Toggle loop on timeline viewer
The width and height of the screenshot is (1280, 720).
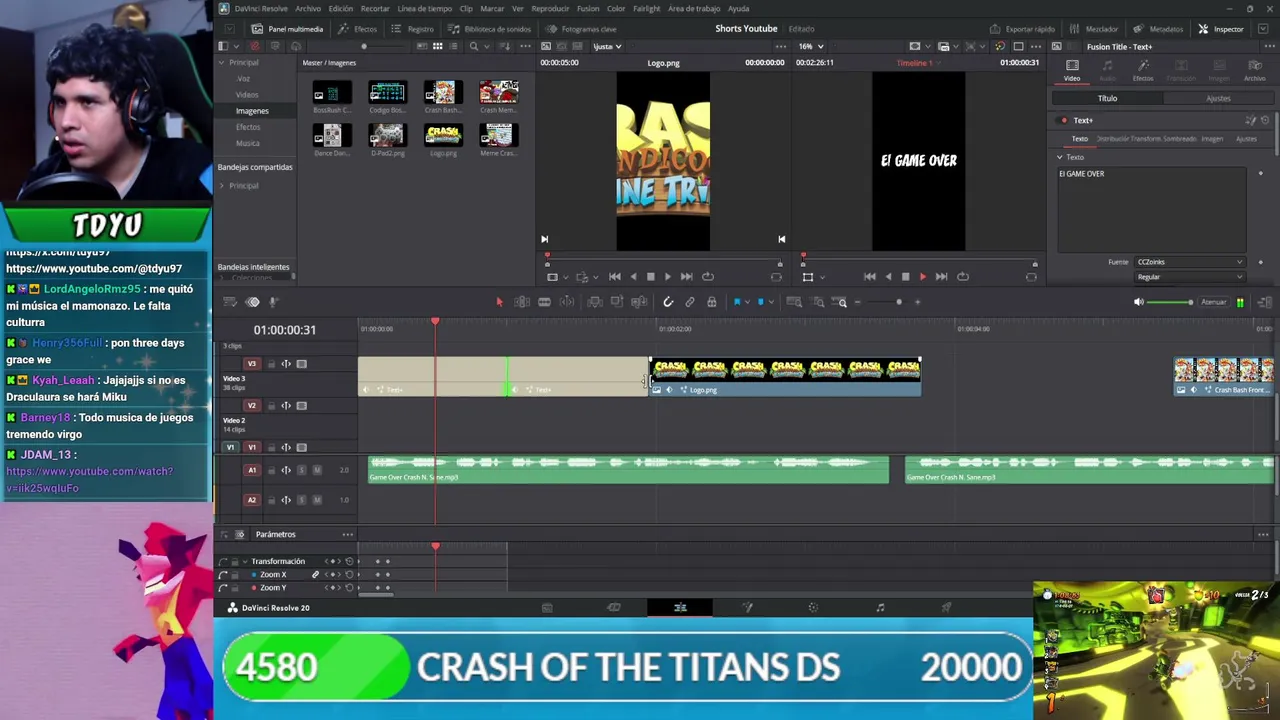[x=963, y=277]
